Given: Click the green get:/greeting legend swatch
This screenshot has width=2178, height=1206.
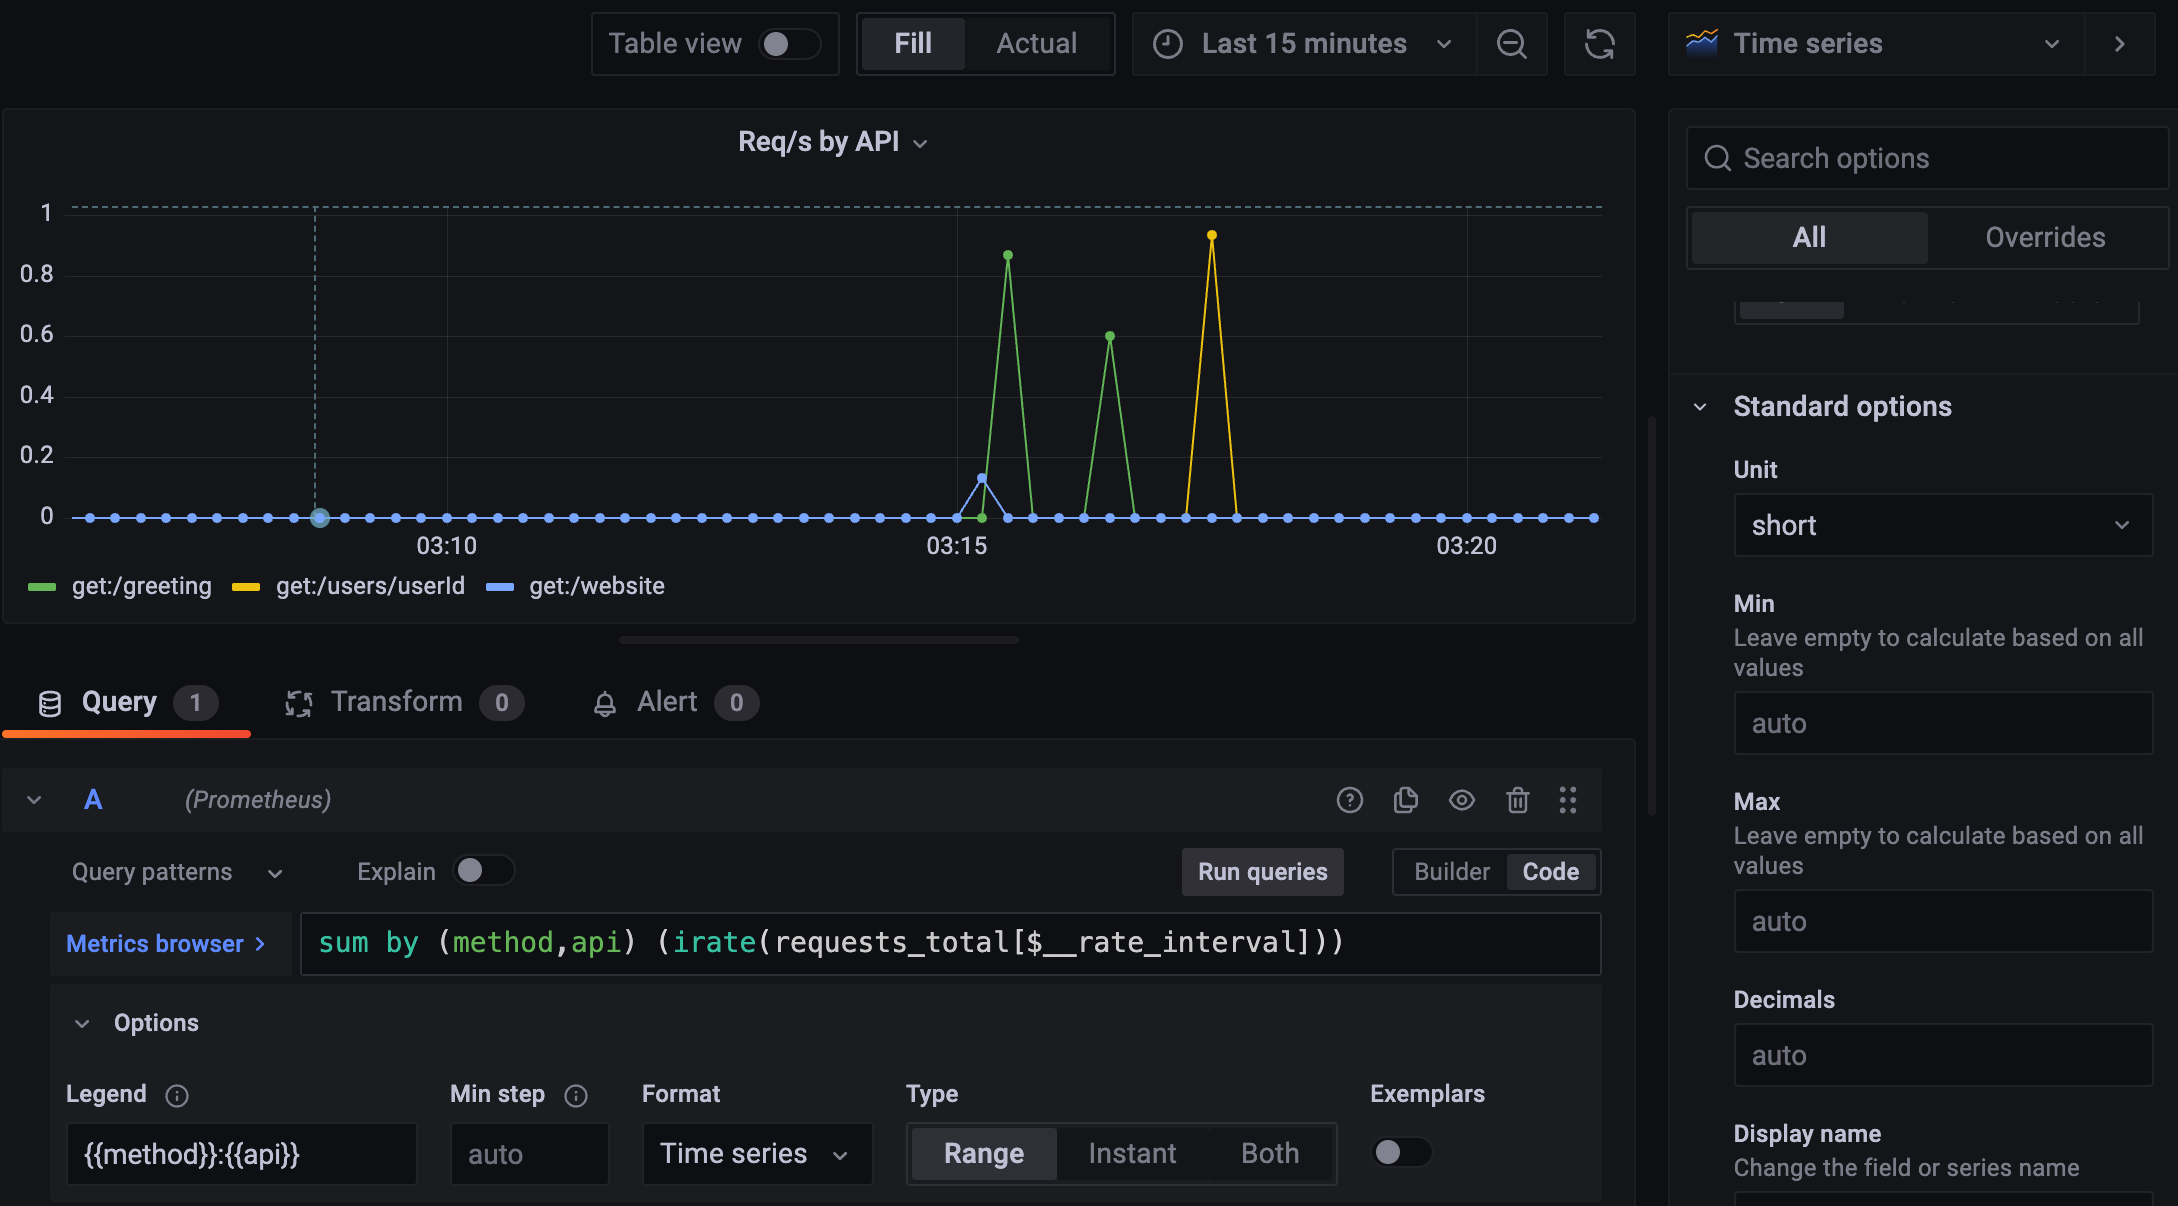Looking at the screenshot, I should (x=42, y=587).
